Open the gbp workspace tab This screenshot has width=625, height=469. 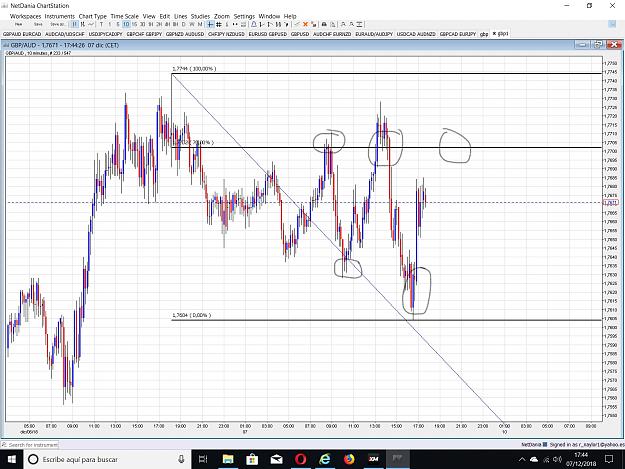(484, 34)
